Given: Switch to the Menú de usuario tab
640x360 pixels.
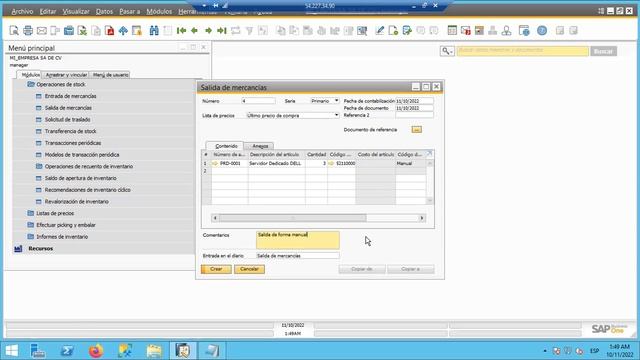Looking at the screenshot, I should click(110, 75).
